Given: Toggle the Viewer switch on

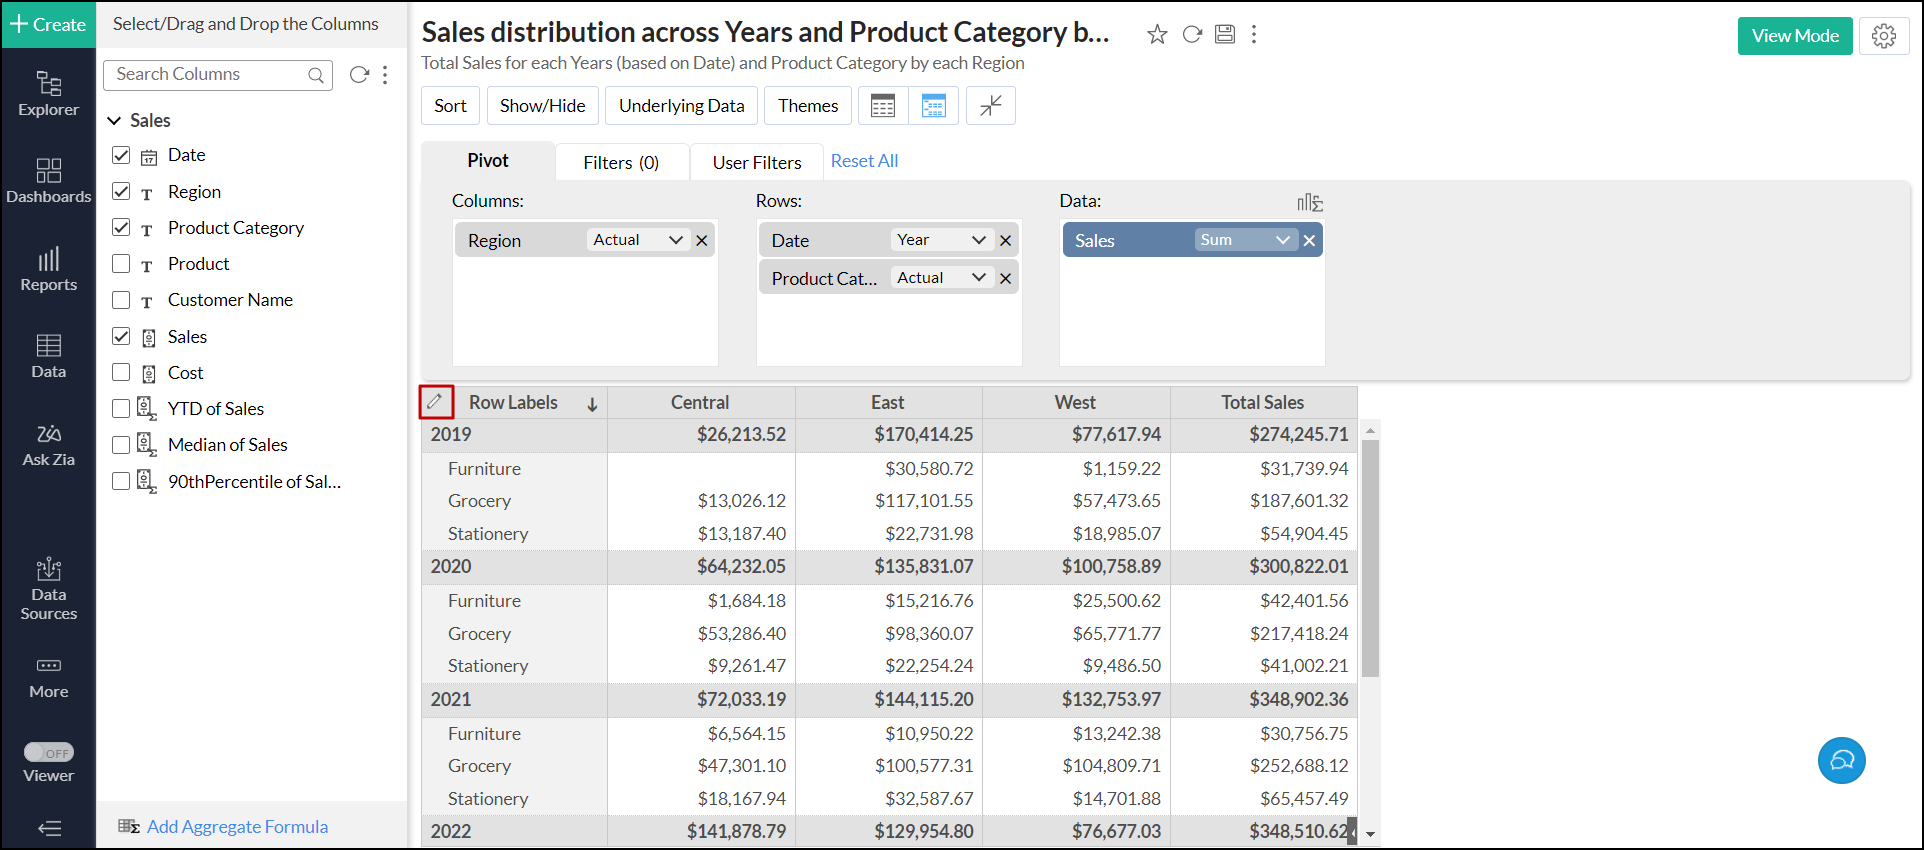Looking at the screenshot, I should click(48, 753).
